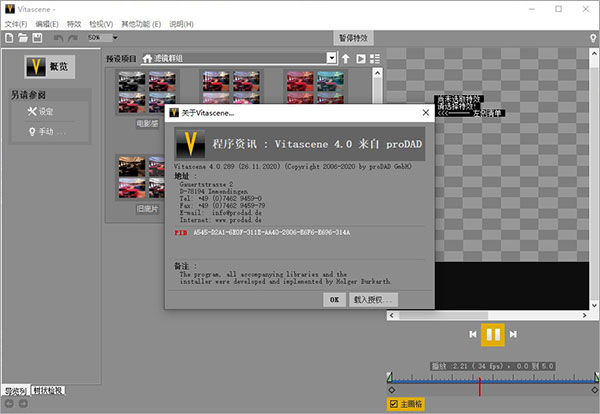The height and width of the screenshot is (414, 600).
Task: Expand the 滤镜群组 preset dropdown
Action: tap(332, 59)
